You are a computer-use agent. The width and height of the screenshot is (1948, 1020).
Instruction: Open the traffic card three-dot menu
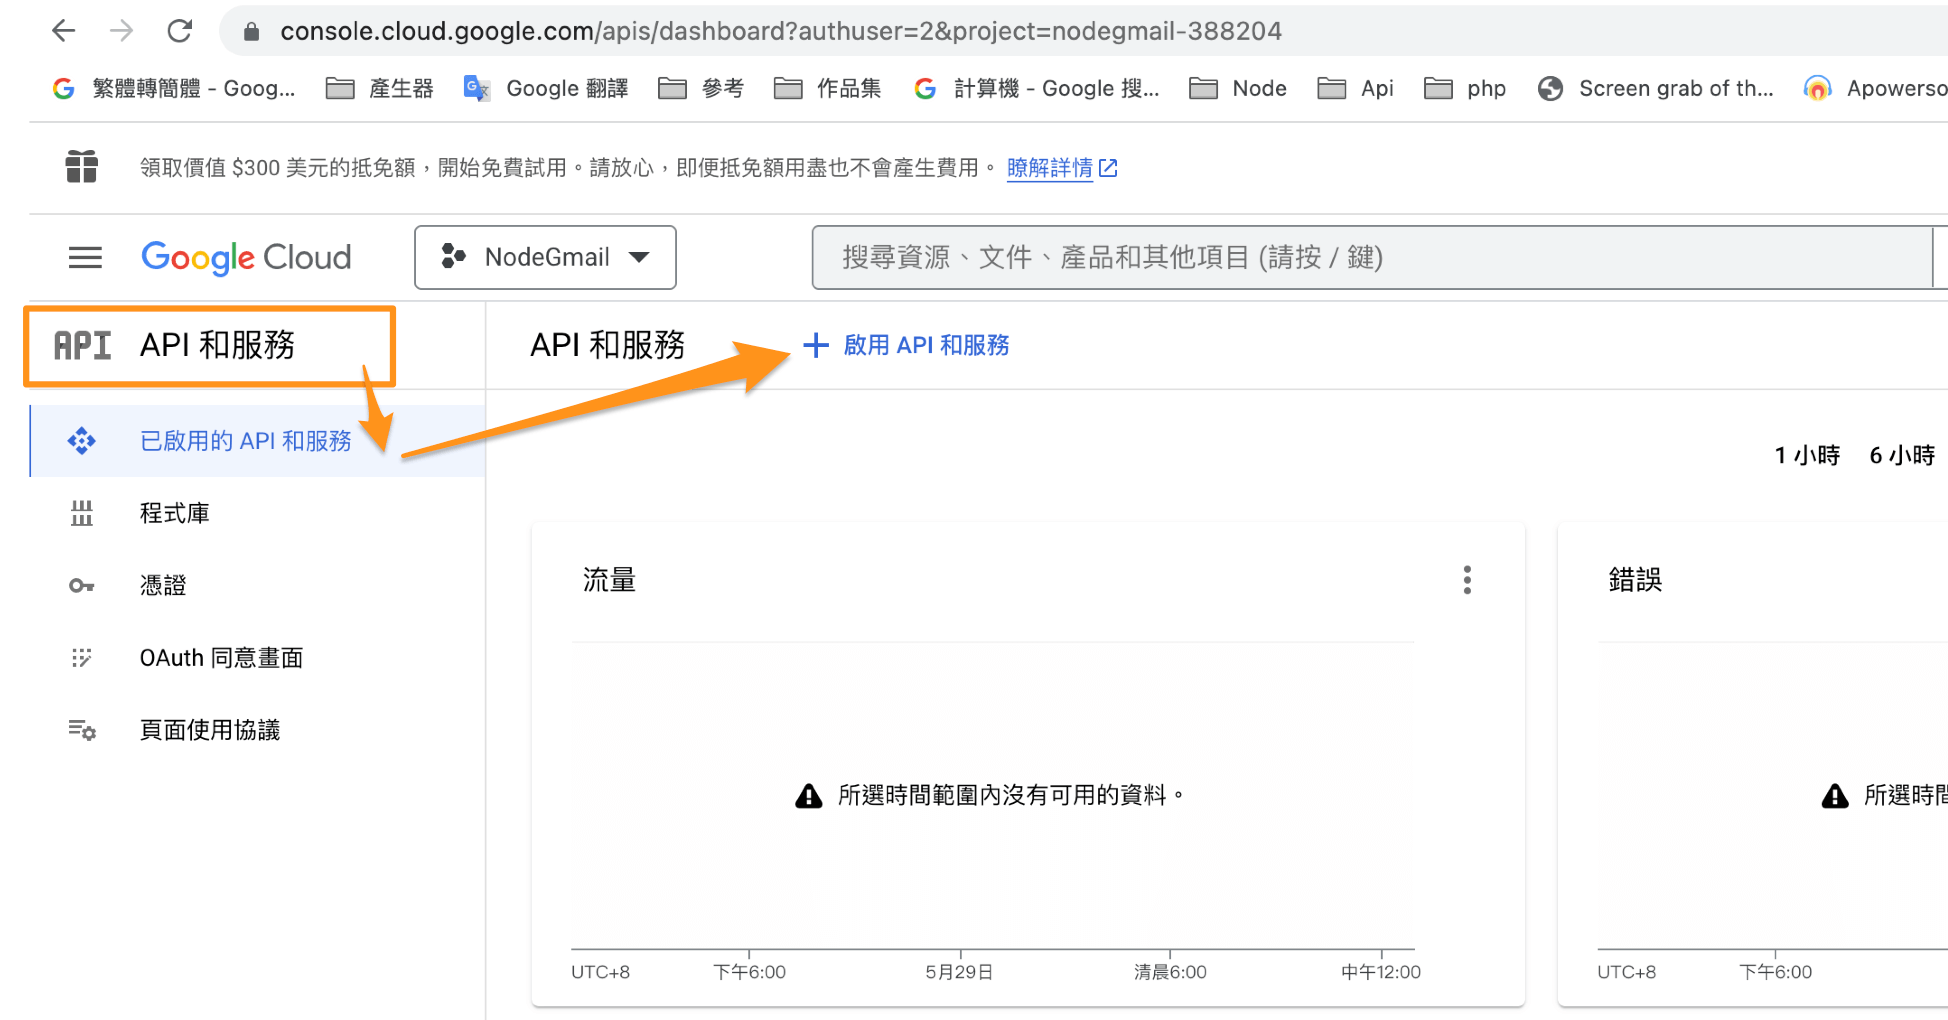(x=1466, y=580)
